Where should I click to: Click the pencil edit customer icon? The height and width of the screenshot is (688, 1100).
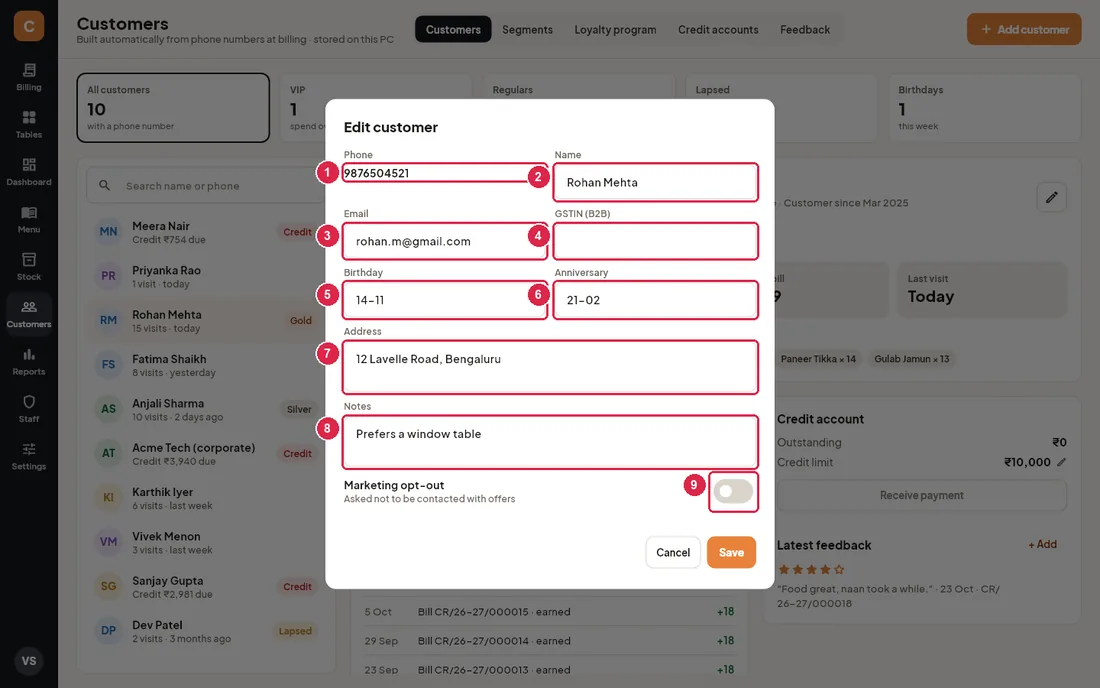[x=1051, y=197]
